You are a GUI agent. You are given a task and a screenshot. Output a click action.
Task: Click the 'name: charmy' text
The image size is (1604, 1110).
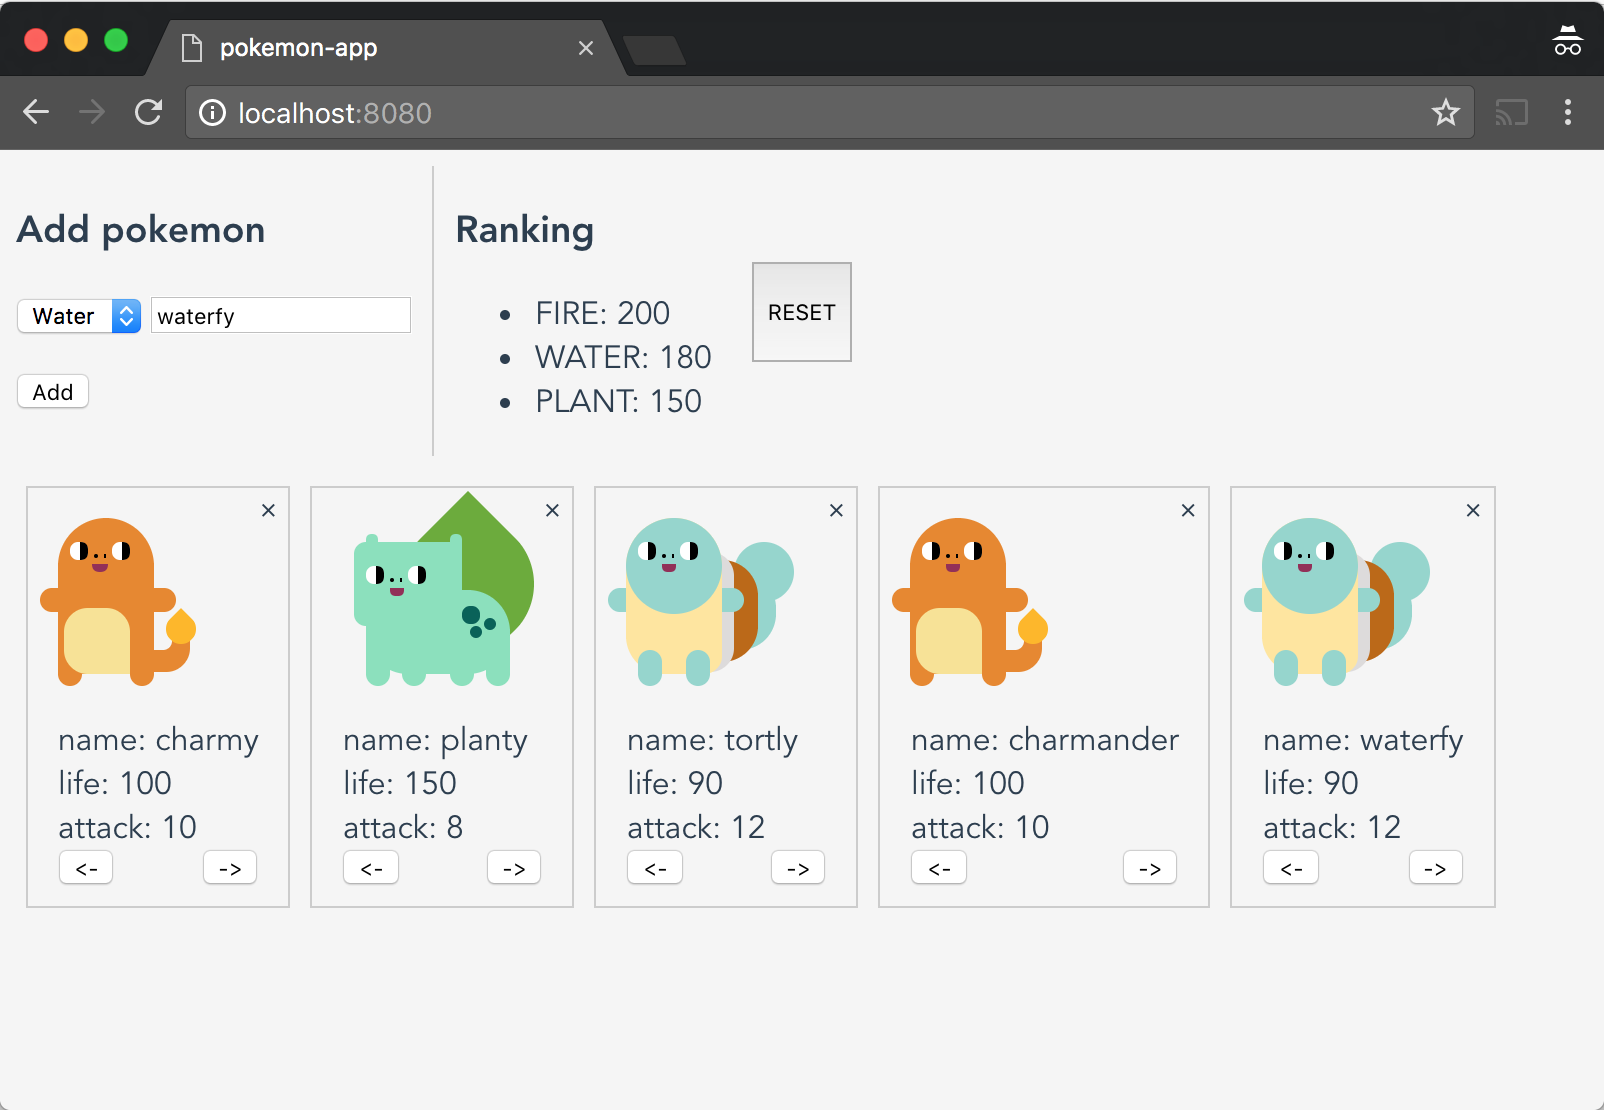(x=158, y=740)
